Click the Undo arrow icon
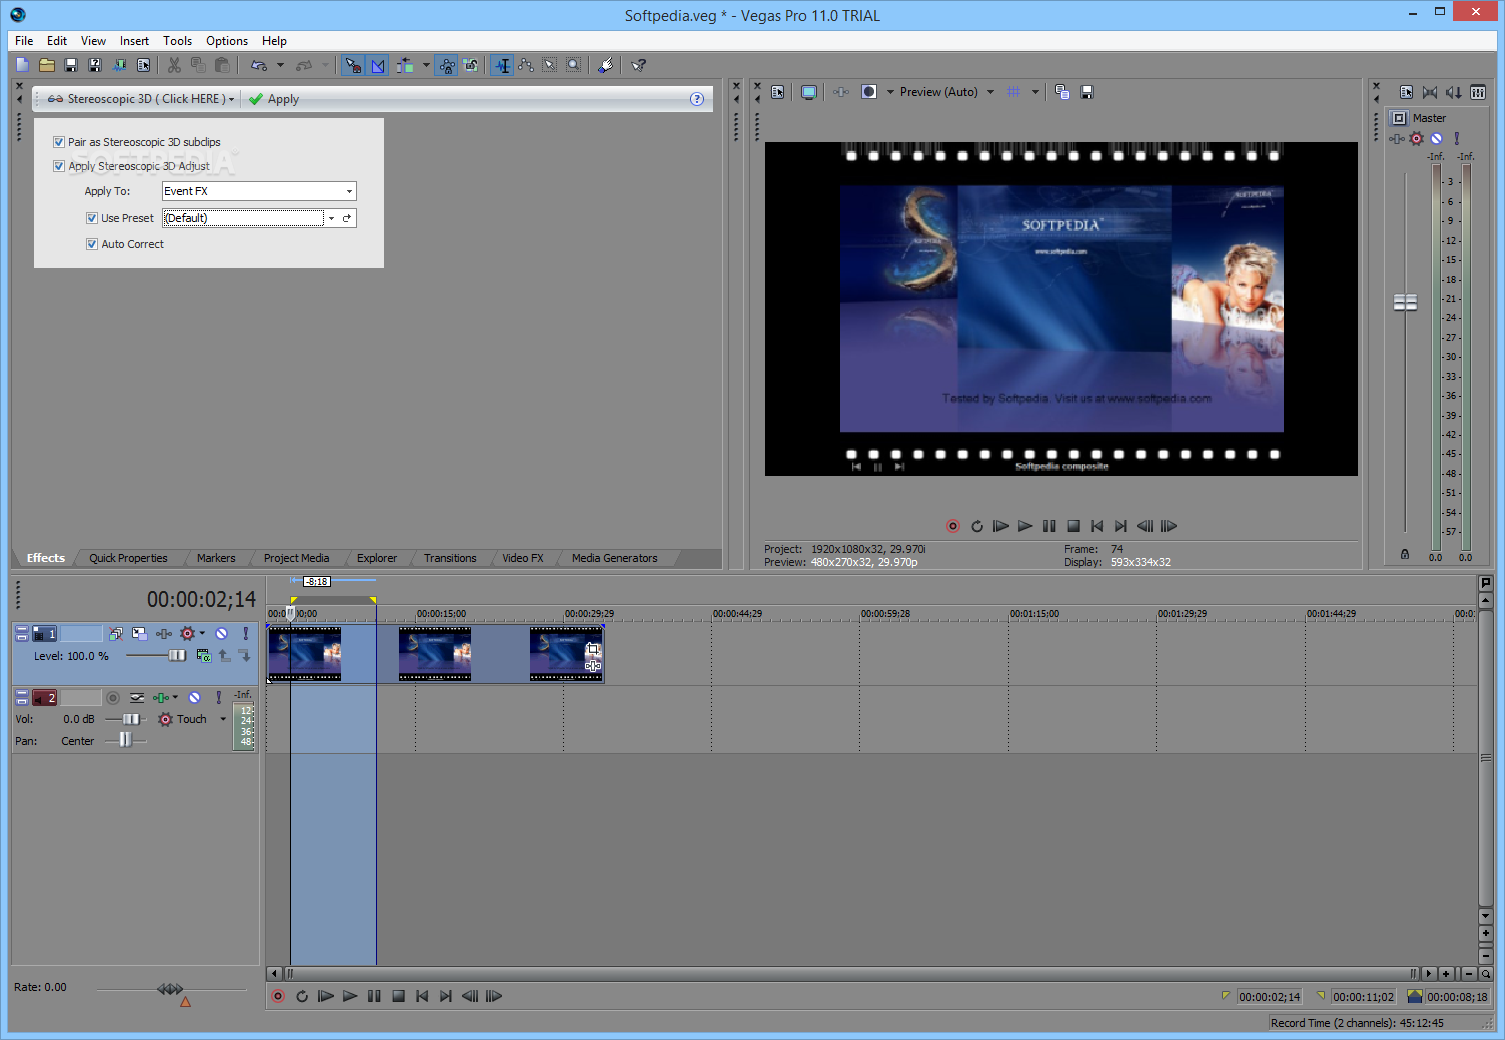 click(259, 65)
